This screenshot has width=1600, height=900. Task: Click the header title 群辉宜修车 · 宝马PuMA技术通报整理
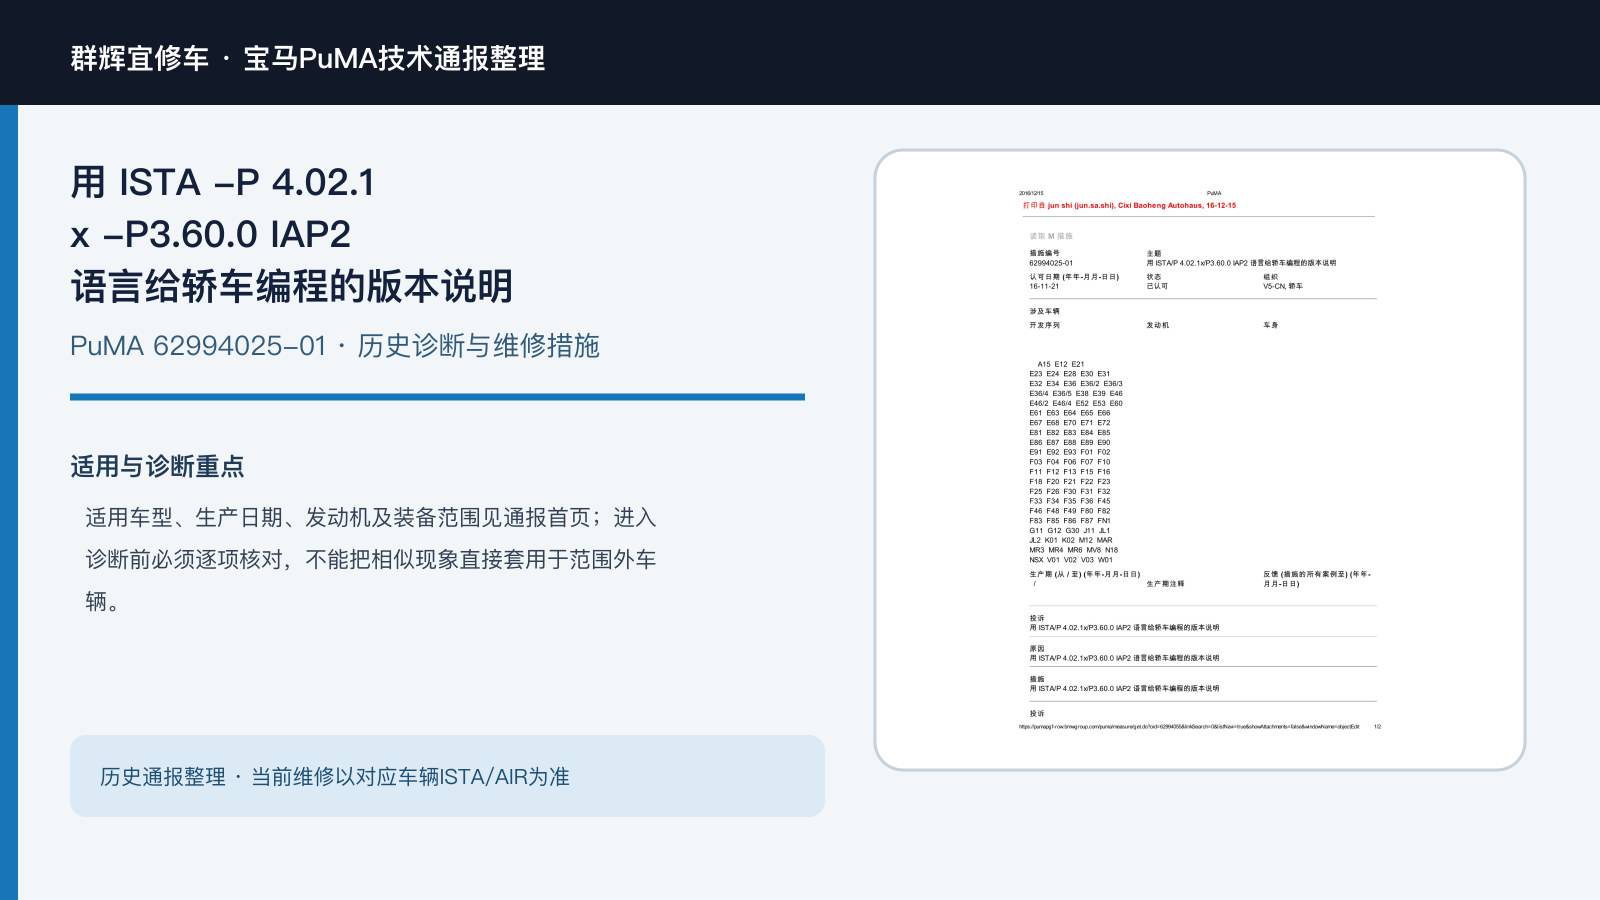tap(308, 58)
